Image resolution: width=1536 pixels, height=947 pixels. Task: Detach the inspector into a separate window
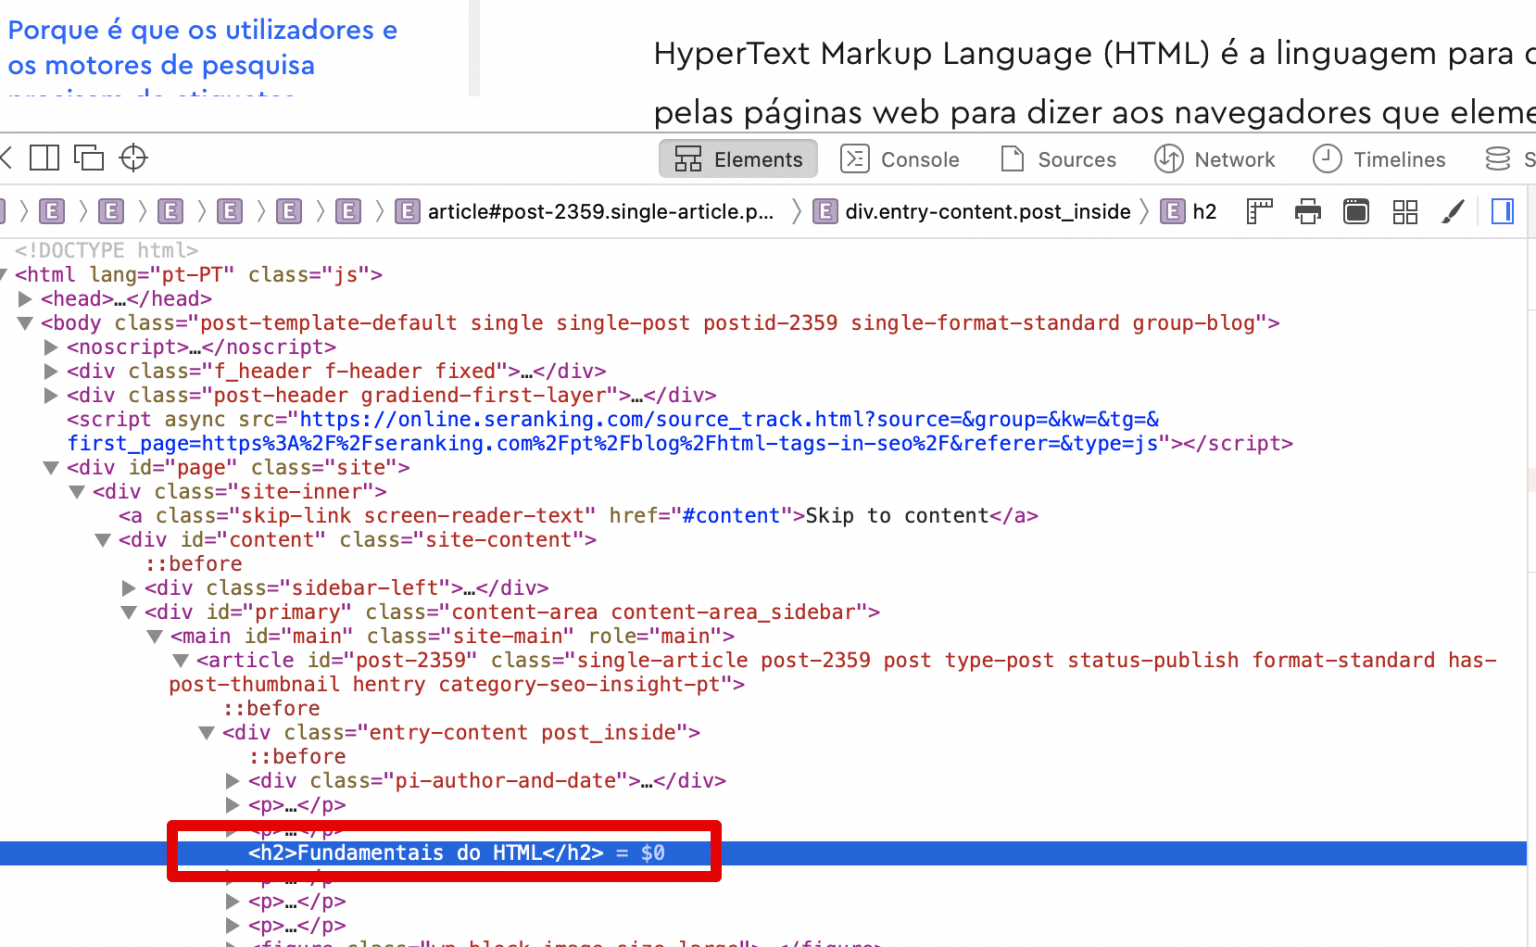click(x=89, y=158)
